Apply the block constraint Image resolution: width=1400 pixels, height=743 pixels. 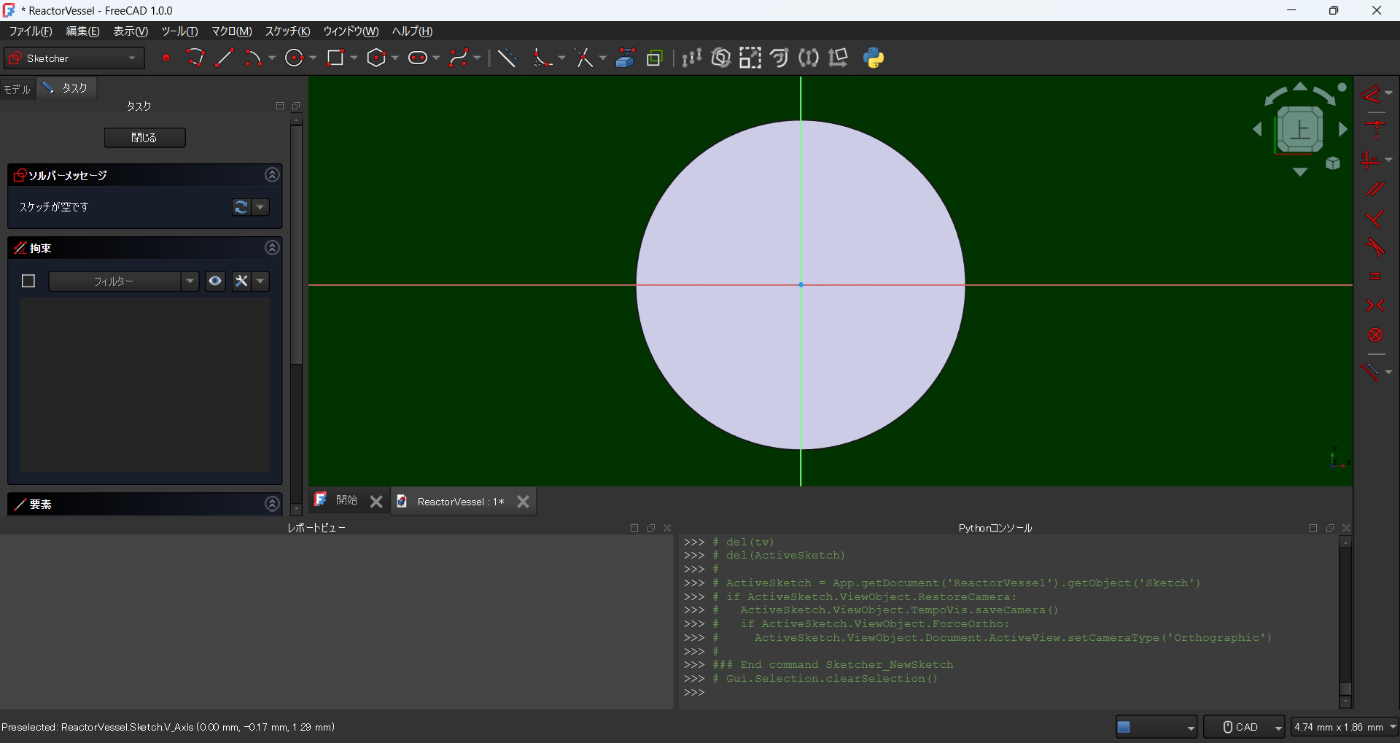pos(1374,334)
